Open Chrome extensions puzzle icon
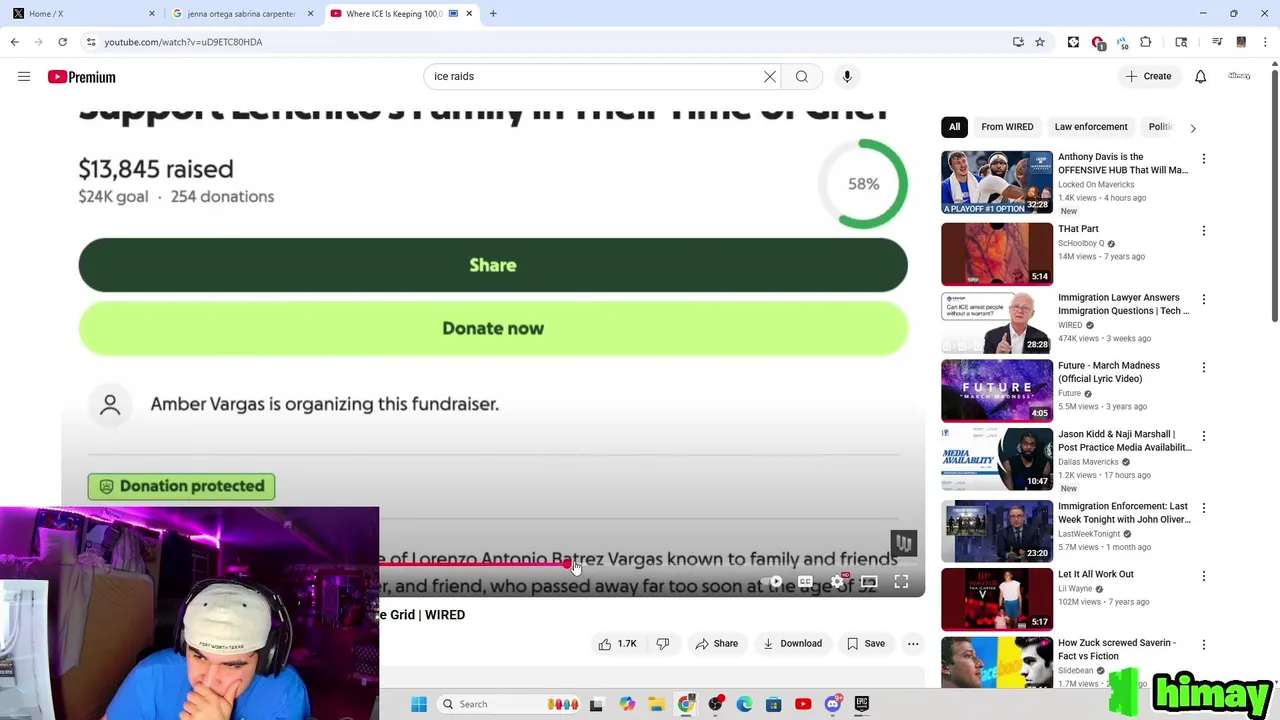The height and width of the screenshot is (720, 1280). point(1146,42)
